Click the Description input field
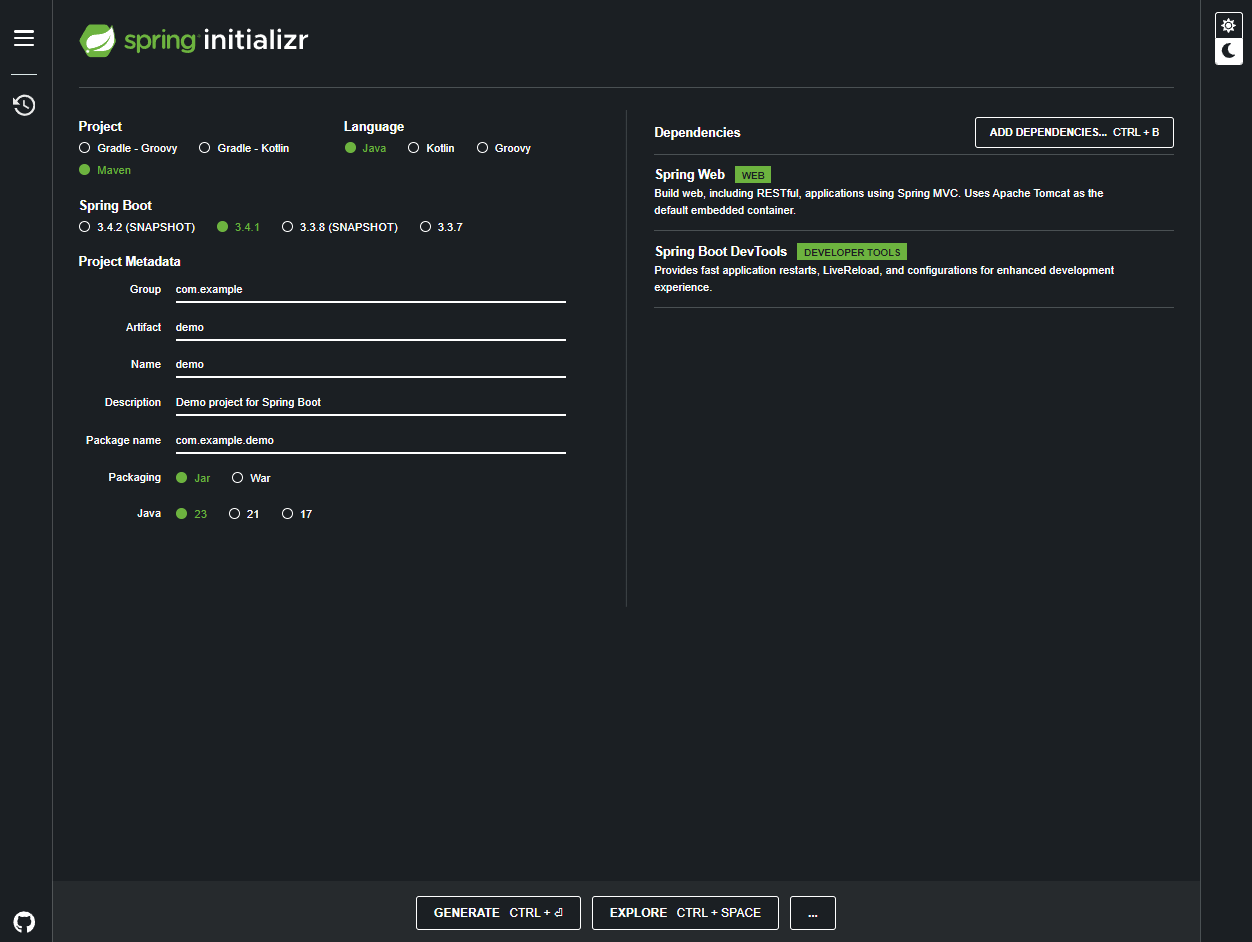The height and width of the screenshot is (942, 1252). point(370,402)
